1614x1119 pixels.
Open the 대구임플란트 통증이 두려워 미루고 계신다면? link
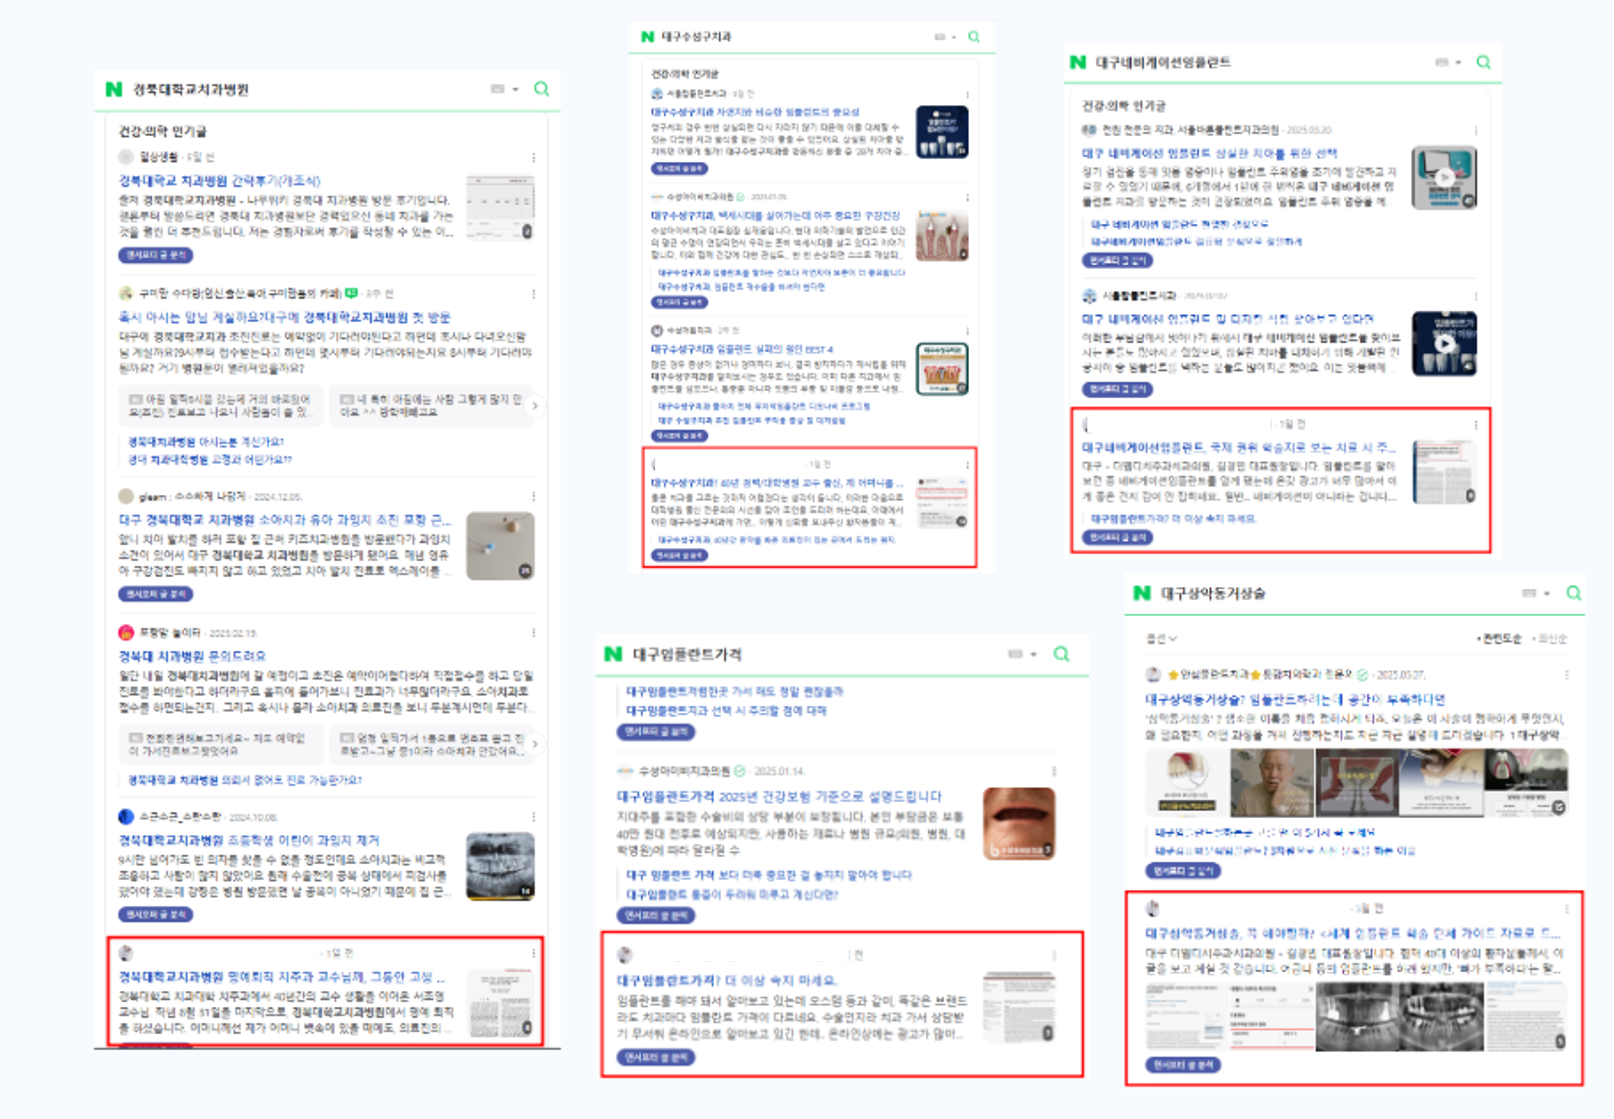(x=732, y=895)
